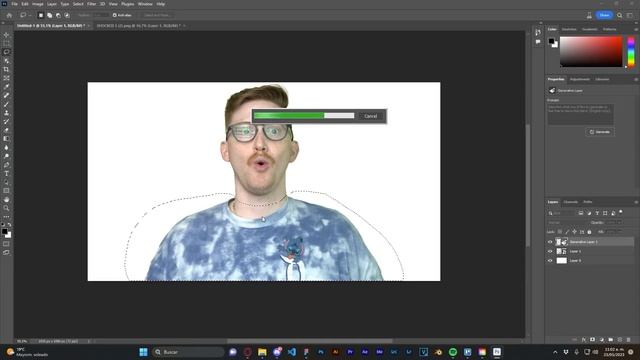Select the Move tool

point(6,35)
